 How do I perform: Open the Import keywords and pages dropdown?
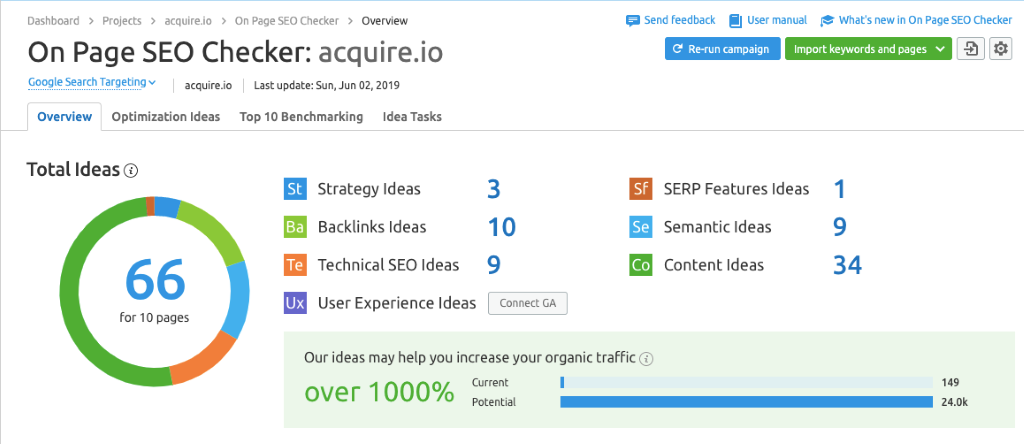868,49
